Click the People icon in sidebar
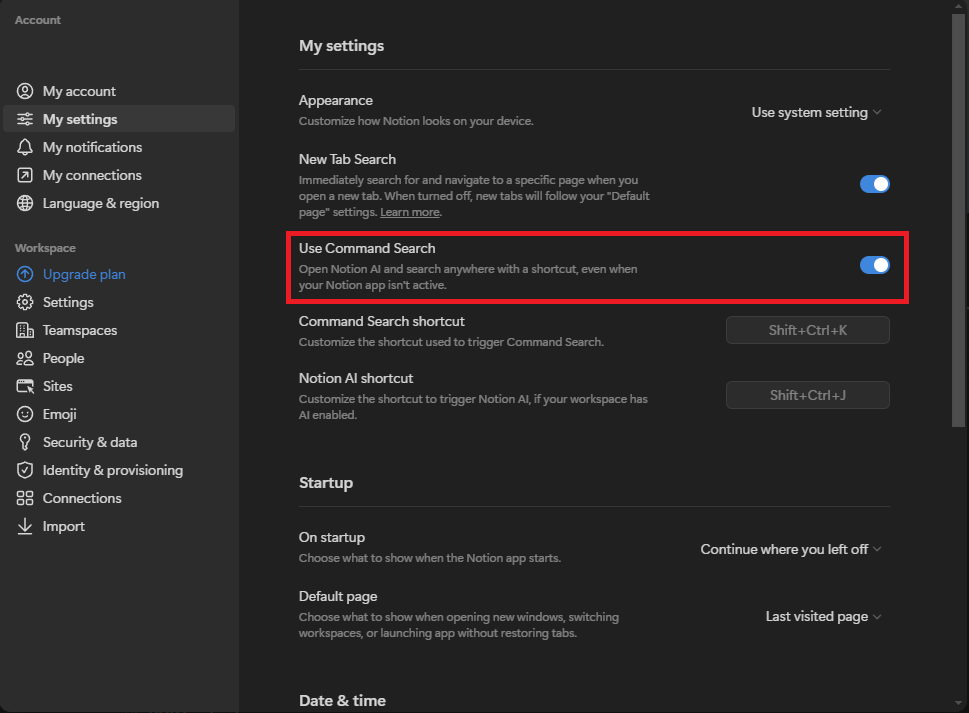 coord(25,358)
